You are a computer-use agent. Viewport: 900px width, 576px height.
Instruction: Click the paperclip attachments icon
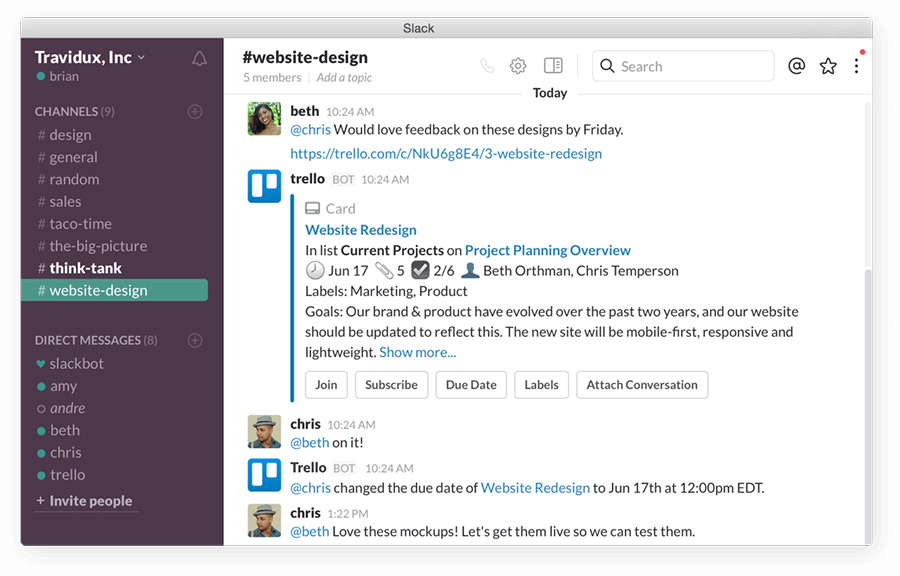[384, 270]
